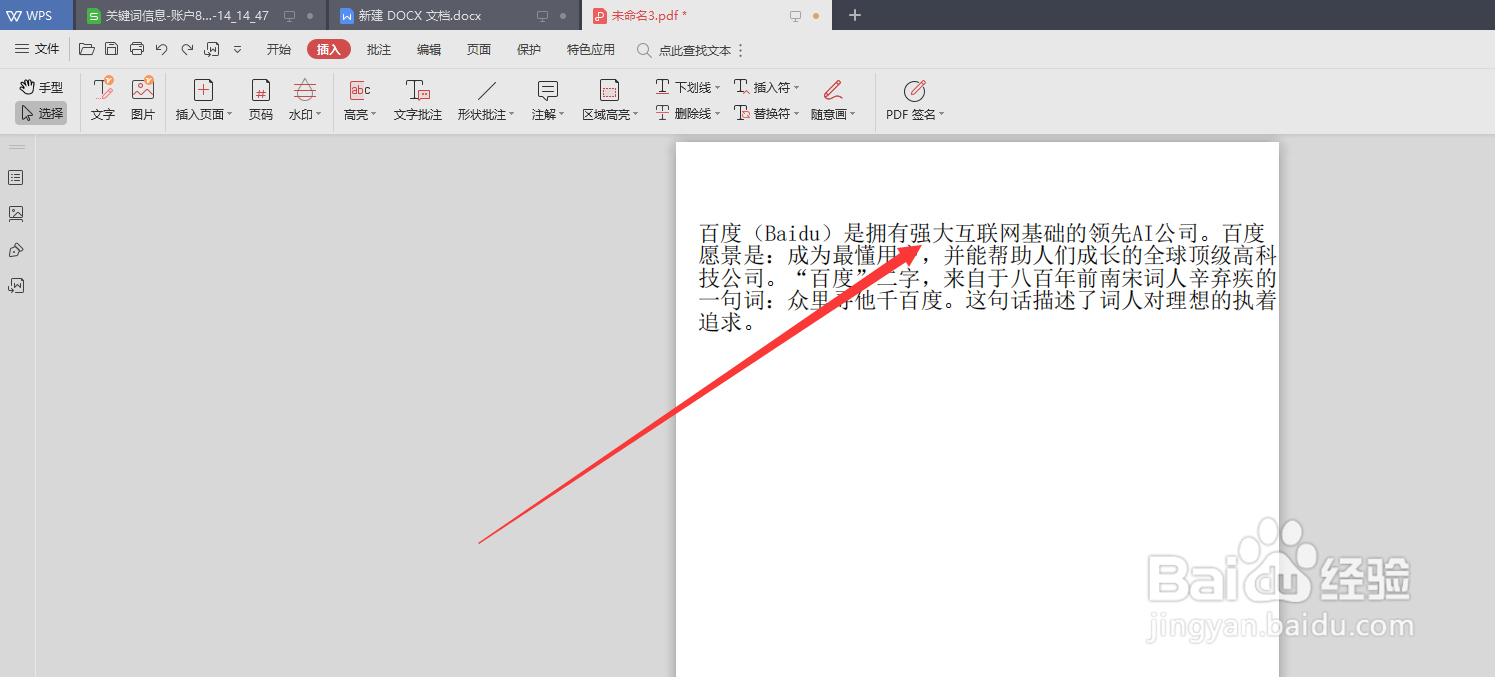Click the 图片 insert image tool

click(143, 99)
